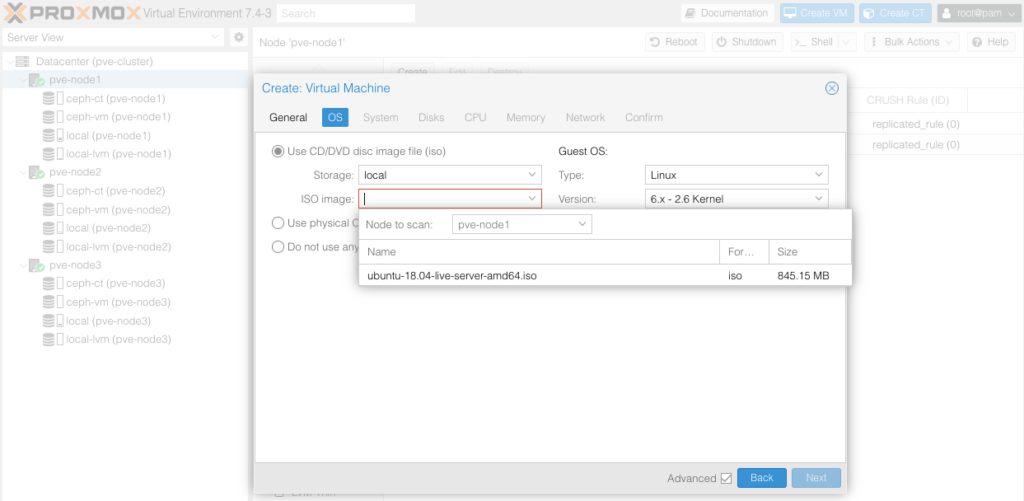Switch to the Memory tab
Image resolution: width=1024 pixels, height=501 pixels.
click(x=526, y=118)
